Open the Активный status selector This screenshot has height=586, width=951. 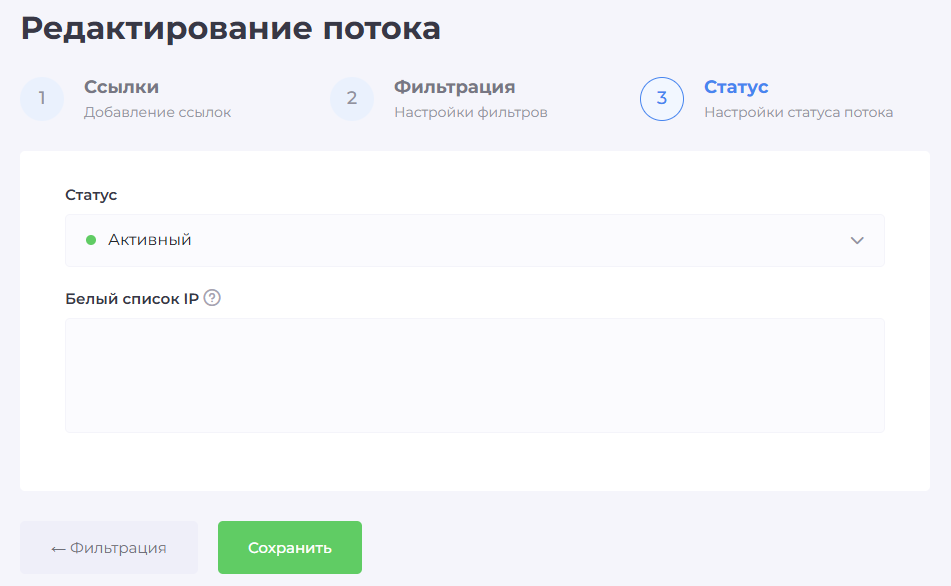475,240
